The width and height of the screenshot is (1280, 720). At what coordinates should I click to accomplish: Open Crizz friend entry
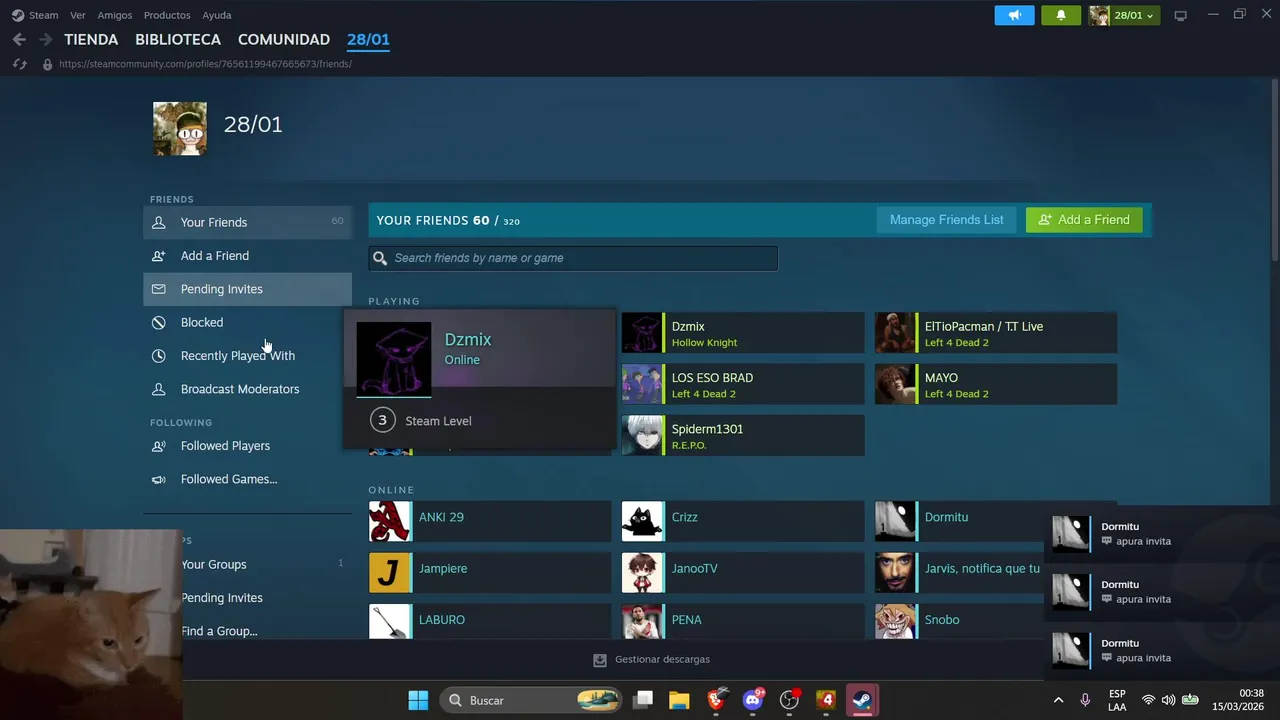743,521
